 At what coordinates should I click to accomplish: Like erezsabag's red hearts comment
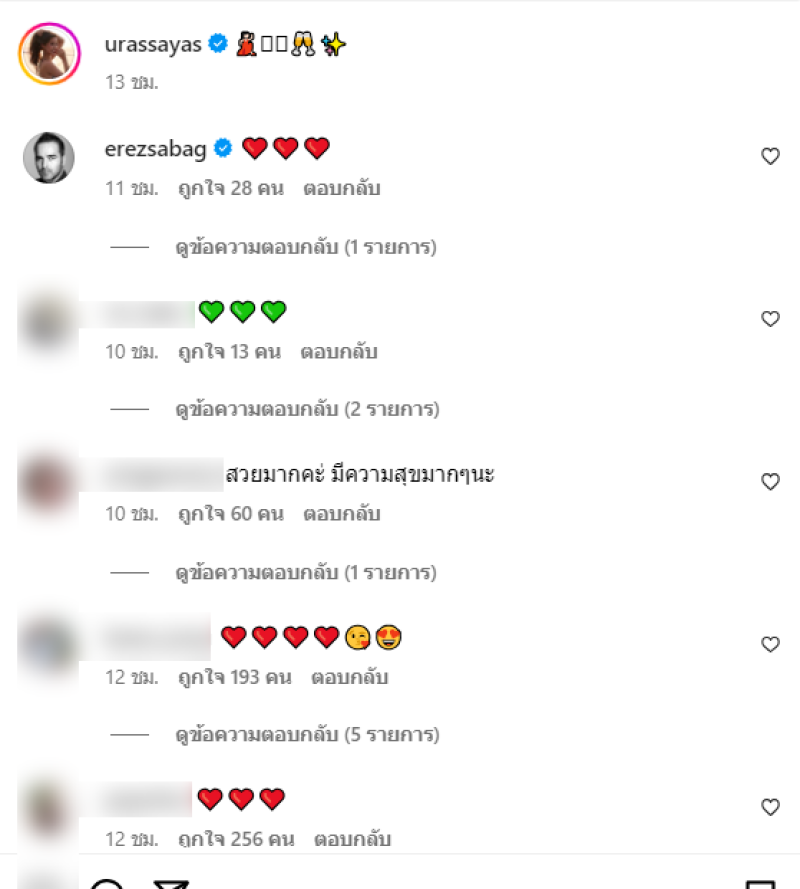click(x=770, y=156)
